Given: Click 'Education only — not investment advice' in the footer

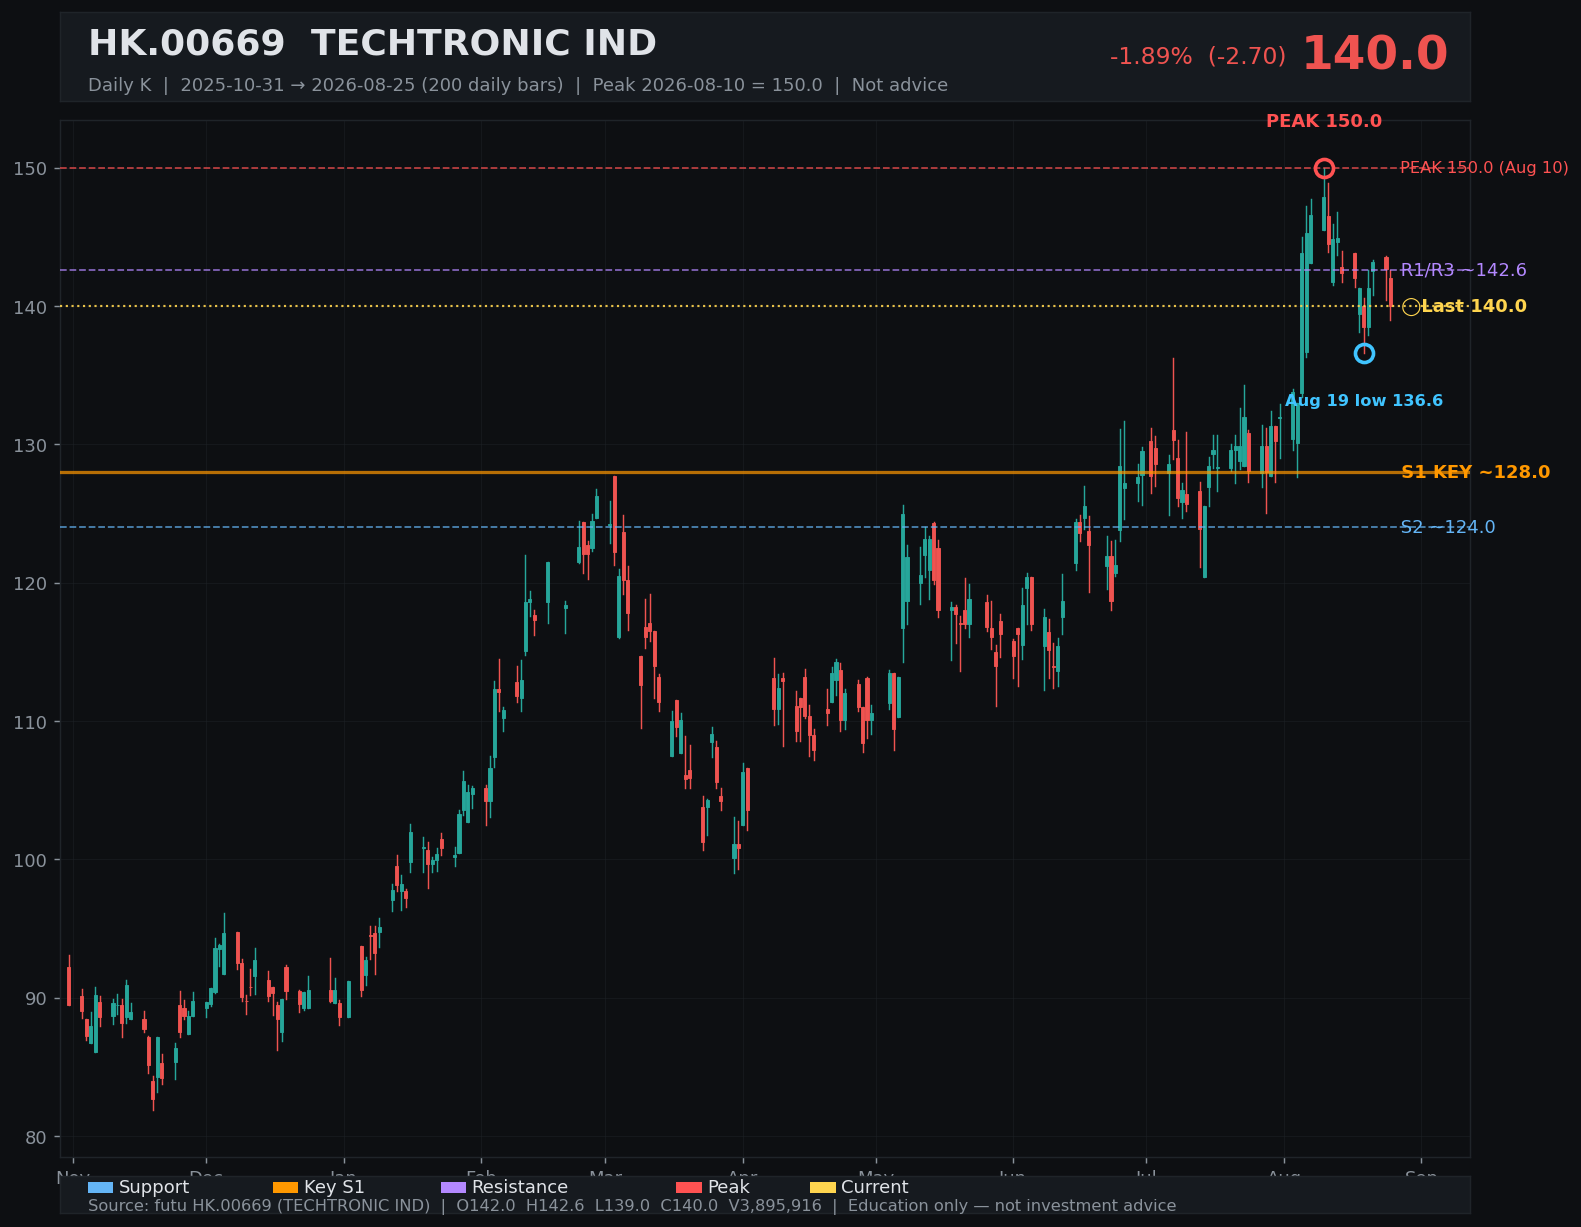Looking at the screenshot, I should coord(1012,1206).
